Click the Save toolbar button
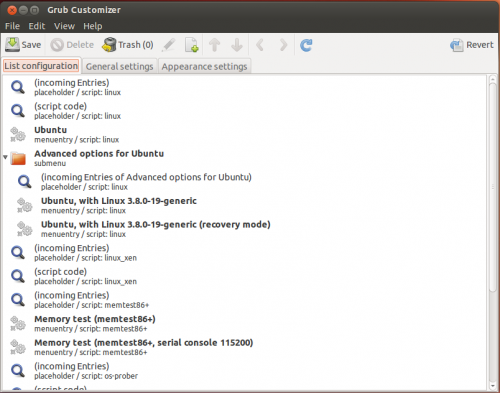 coord(23,45)
